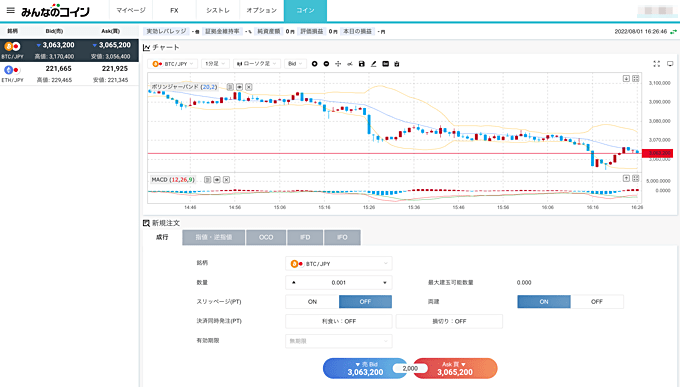This screenshot has height=387, width=680.
Task: Toggle 利食い OFF setting
Action: pyautogui.click(x=339, y=321)
